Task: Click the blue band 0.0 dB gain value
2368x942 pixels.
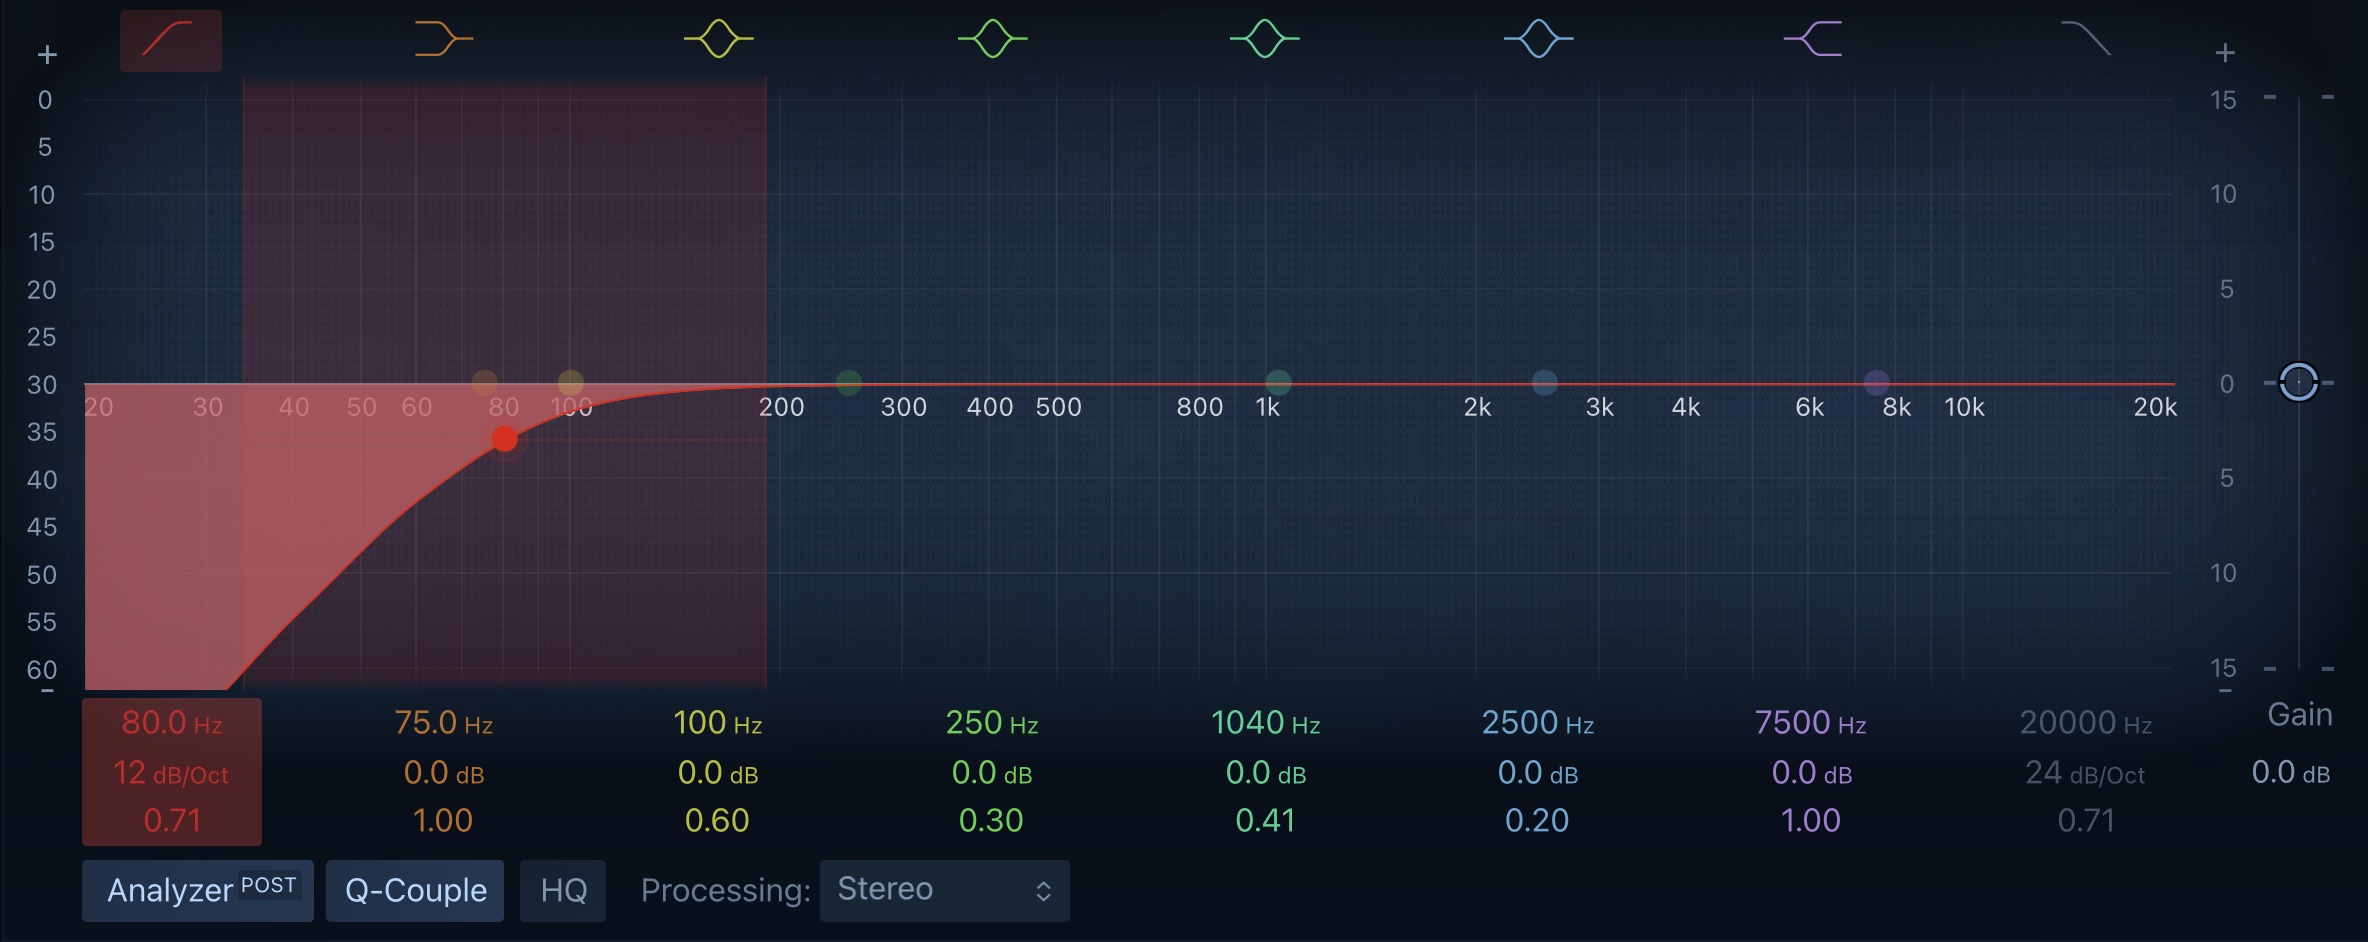Action: [1538, 773]
